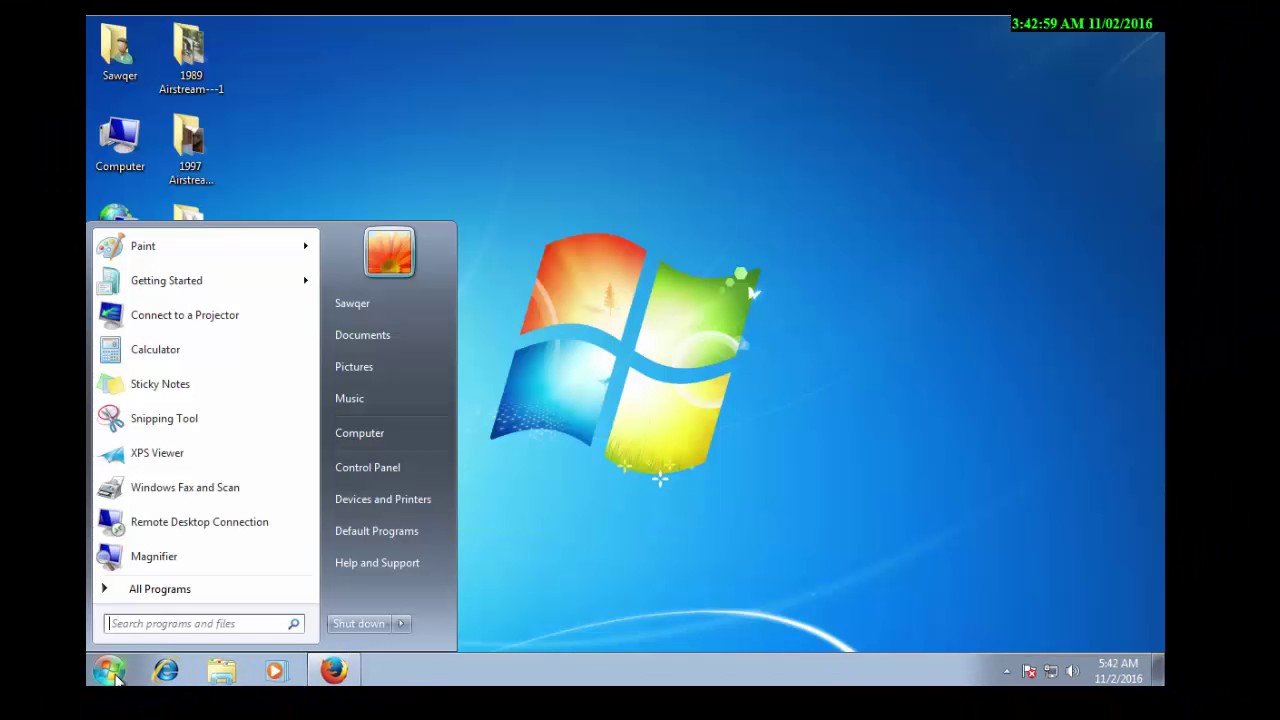Click the Action Center flag tray icon
The height and width of the screenshot is (720, 1280).
click(1029, 671)
